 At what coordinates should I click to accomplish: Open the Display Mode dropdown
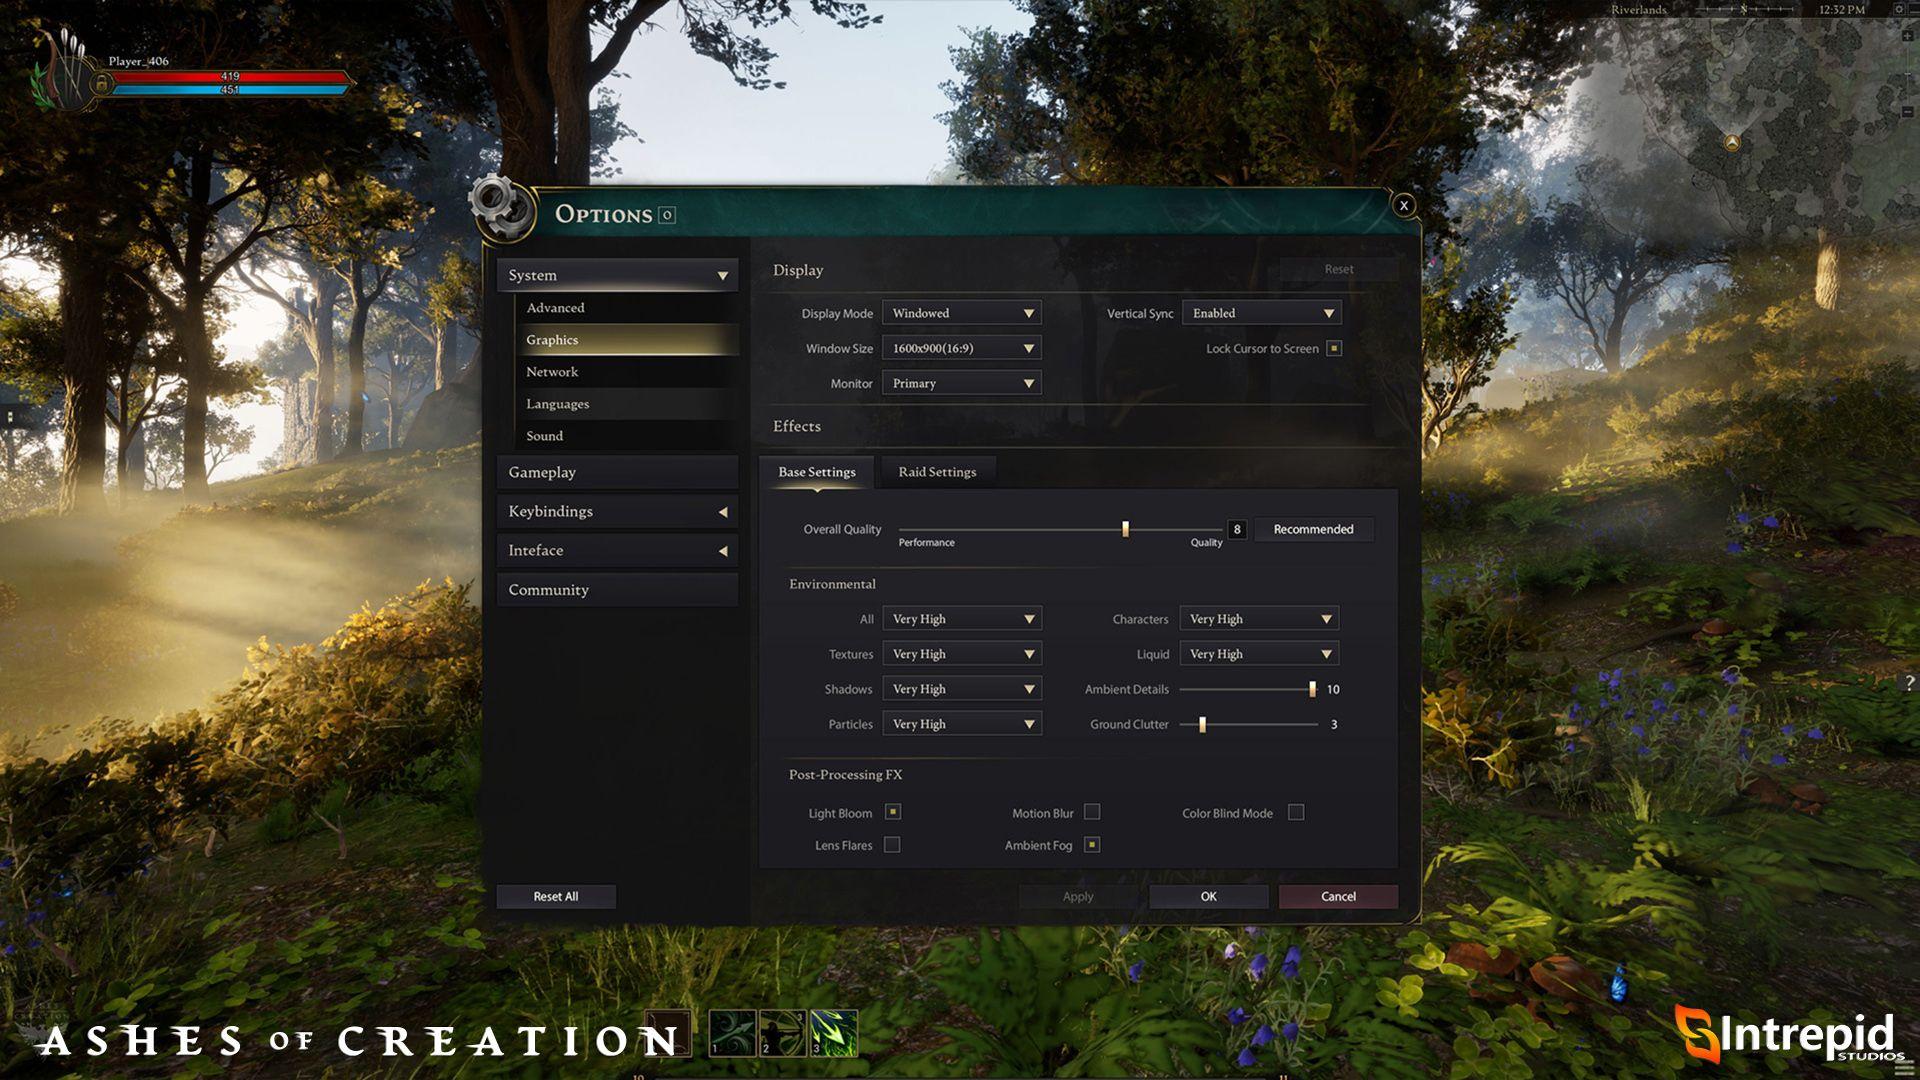click(x=962, y=313)
